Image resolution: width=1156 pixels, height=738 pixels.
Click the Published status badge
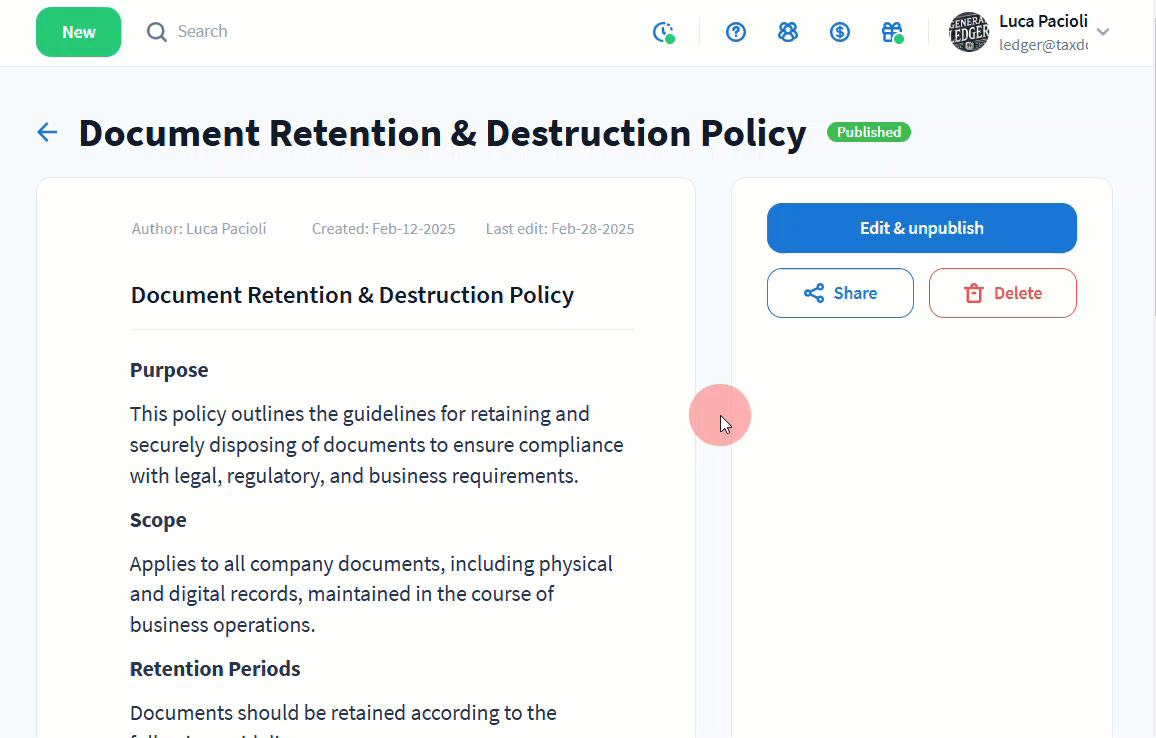(x=868, y=132)
